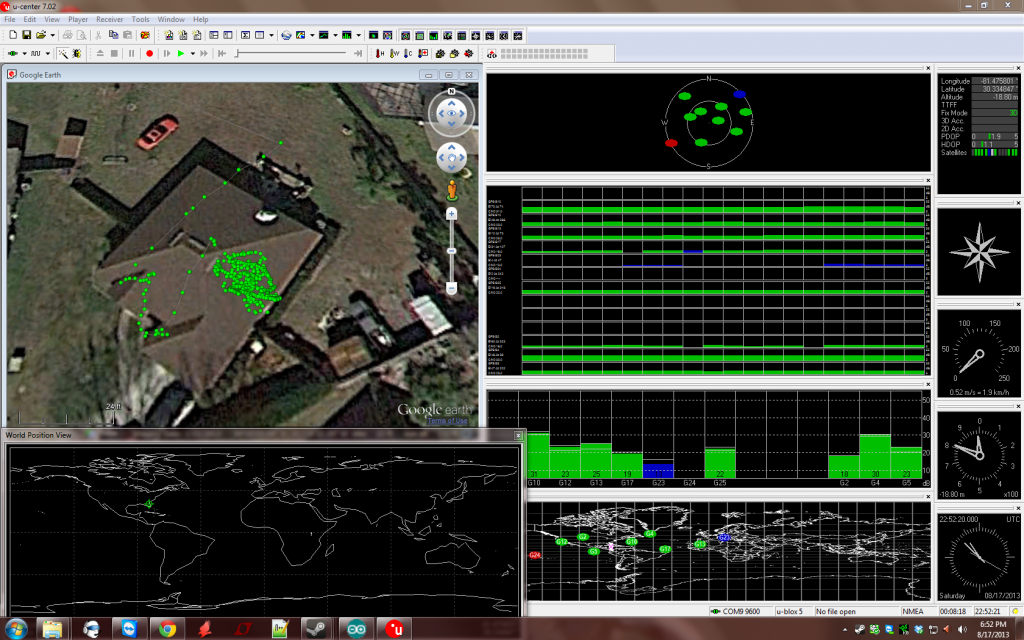Click the red Record button in player toolbar
The image size is (1024, 640).
click(149, 53)
